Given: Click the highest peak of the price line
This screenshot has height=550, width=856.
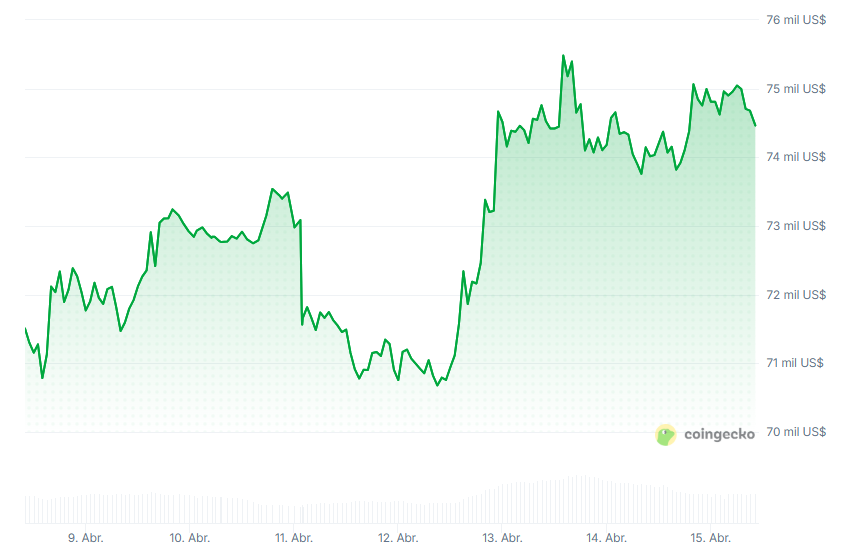Looking at the screenshot, I should tap(563, 56).
